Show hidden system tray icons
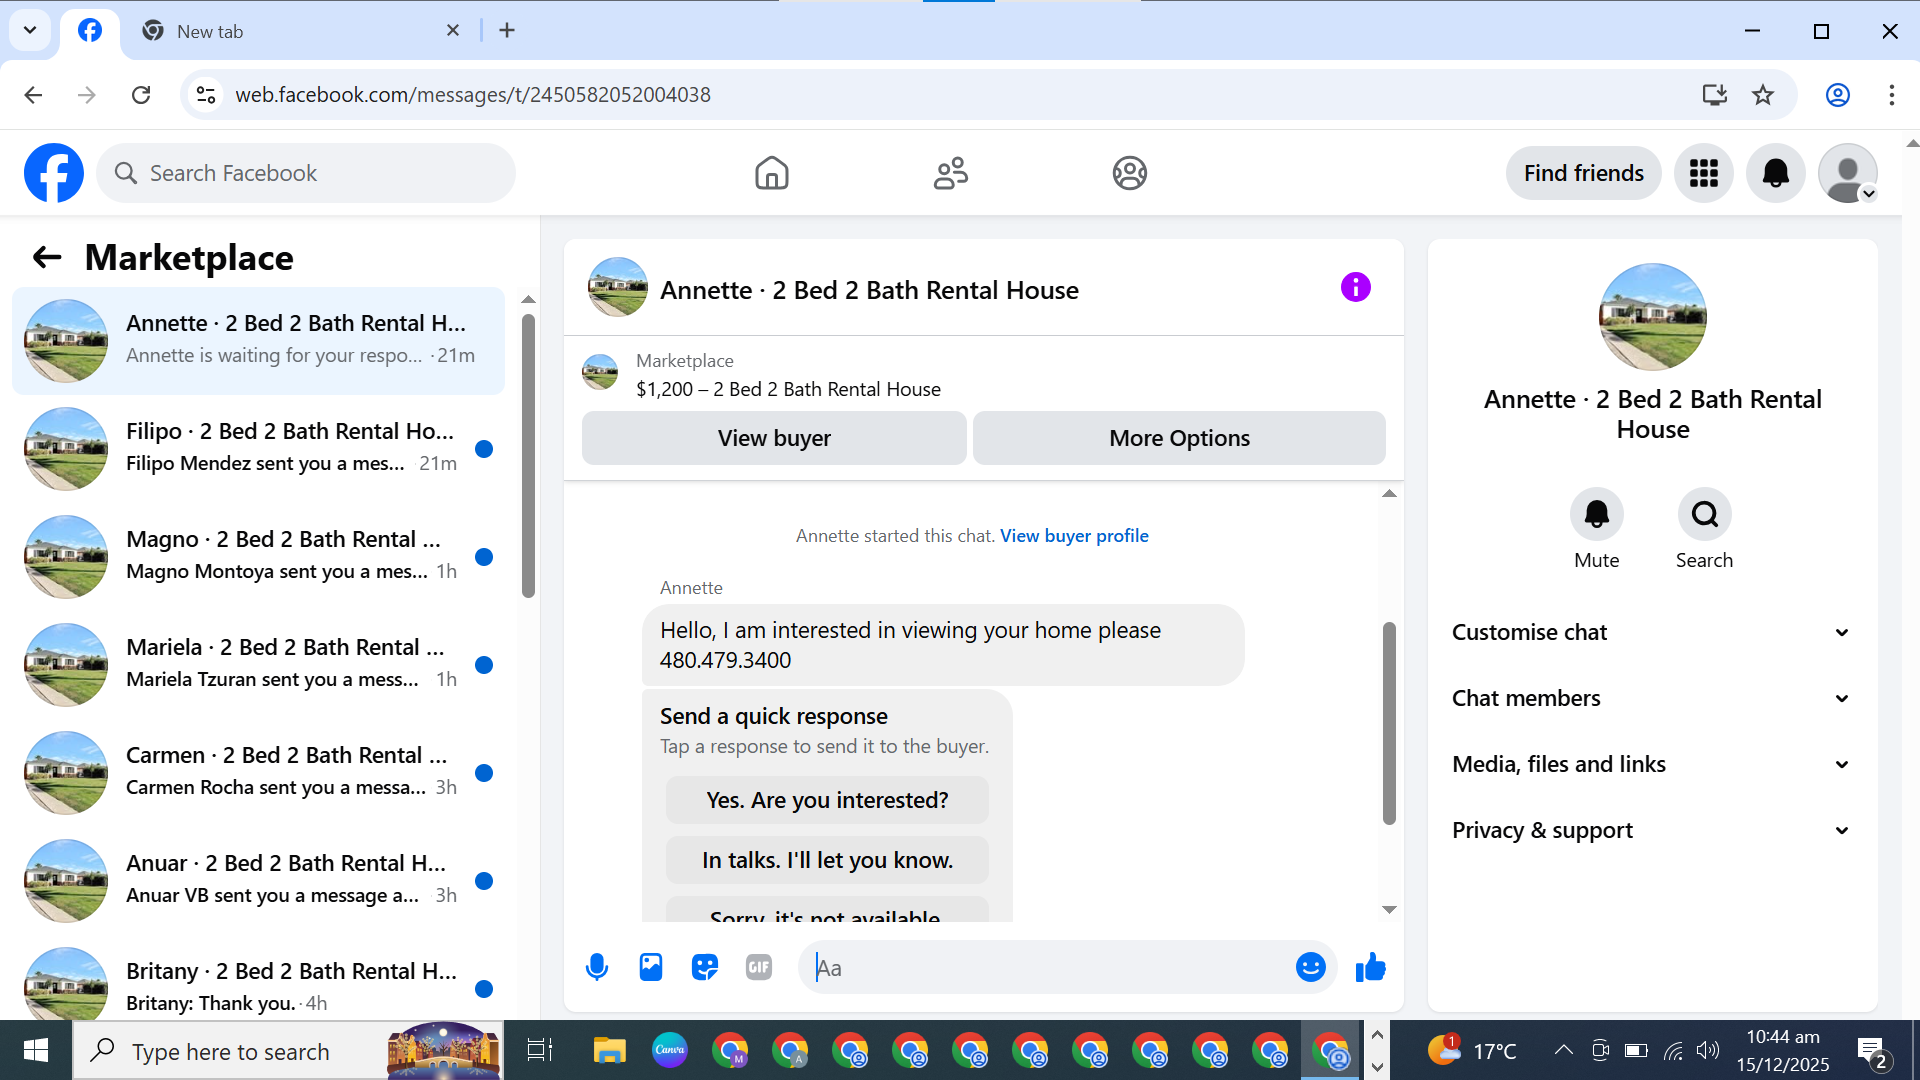This screenshot has width=1920, height=1080. point(1563,1050)
